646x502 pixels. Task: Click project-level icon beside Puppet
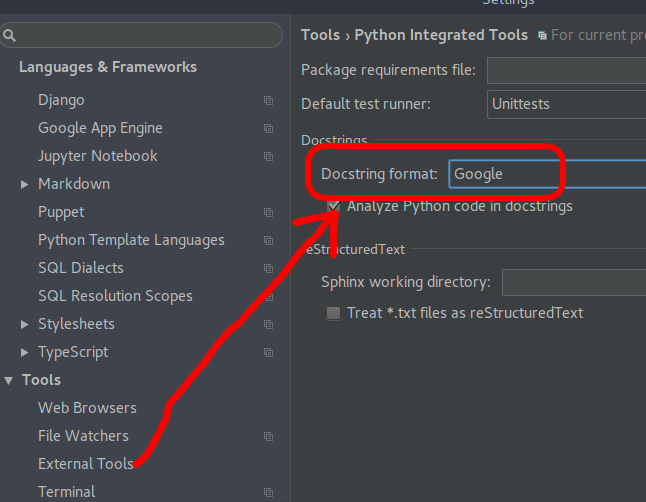point(268,212)
